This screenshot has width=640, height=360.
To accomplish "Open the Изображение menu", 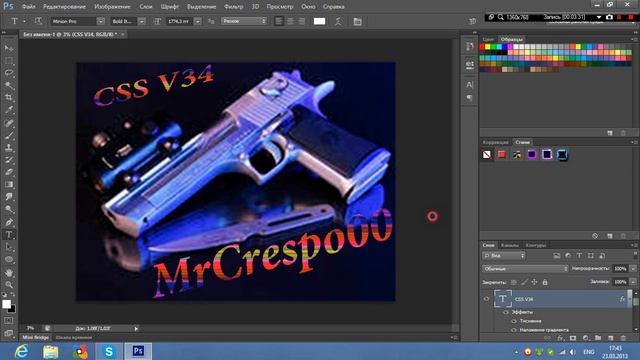I will pos(112,7).
